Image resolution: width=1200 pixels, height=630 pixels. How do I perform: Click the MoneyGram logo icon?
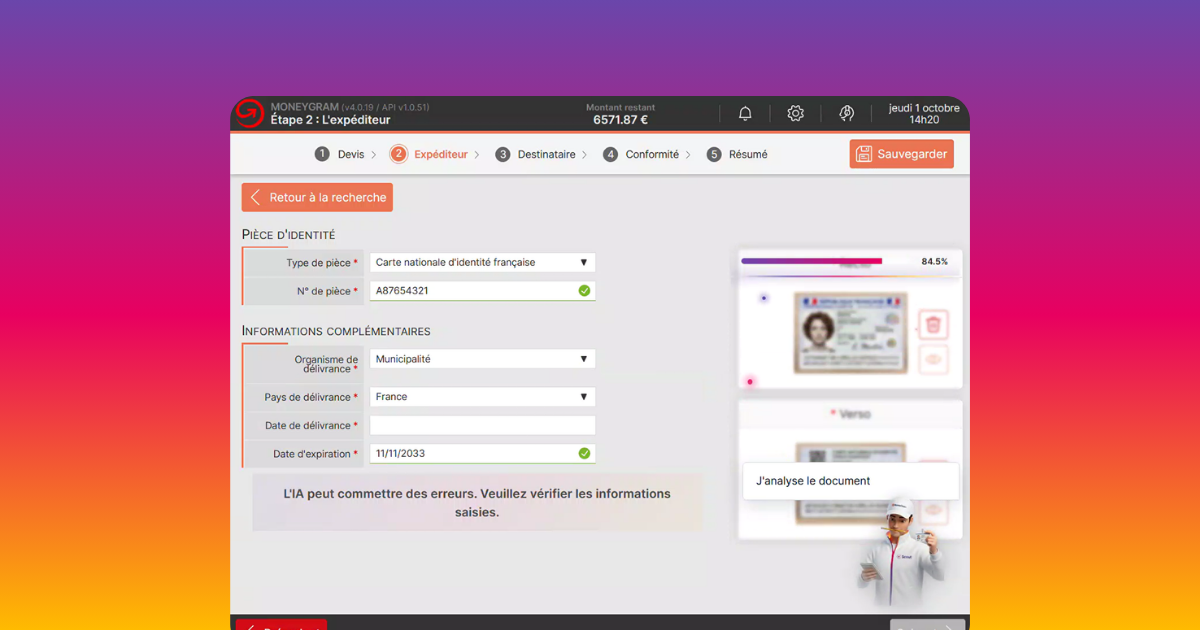point(250,114)
